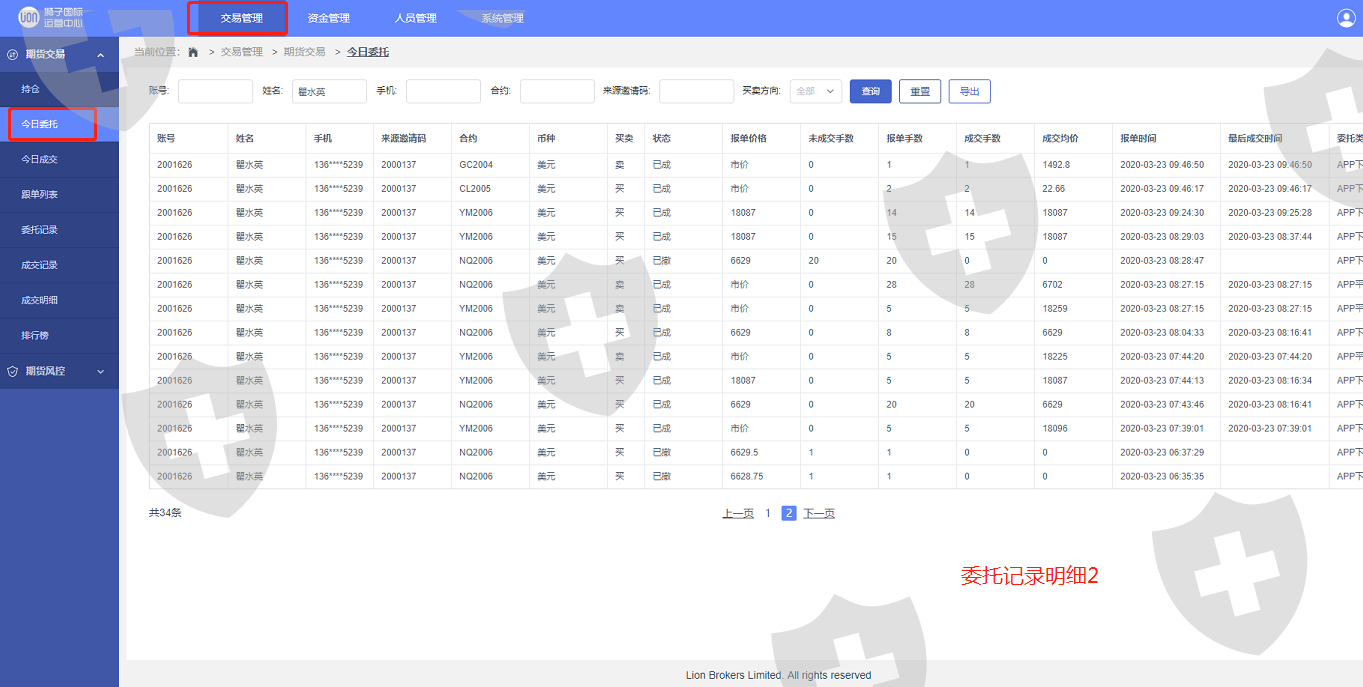Screen dimensions: 1363x687
Task: Go to 上一页 previous page
Action: (x=738, y=513)
